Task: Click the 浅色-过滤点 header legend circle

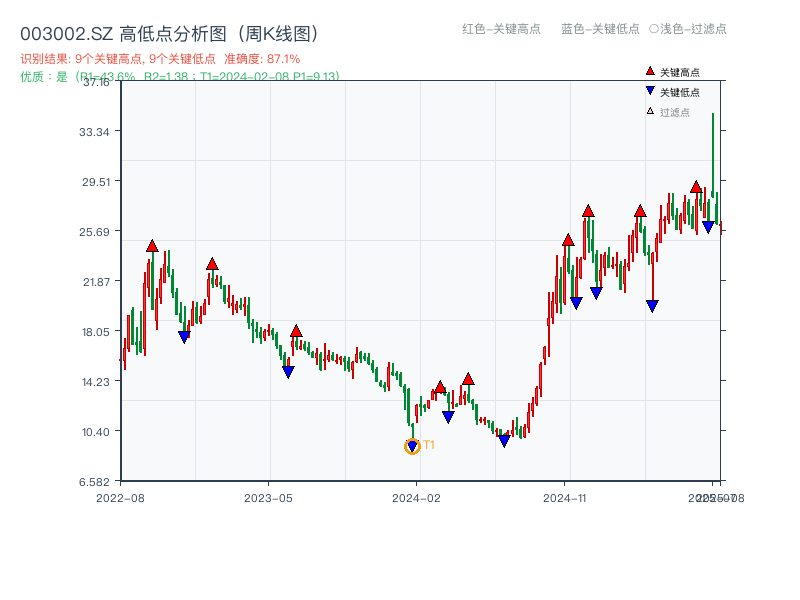Action: coord(654,29)
